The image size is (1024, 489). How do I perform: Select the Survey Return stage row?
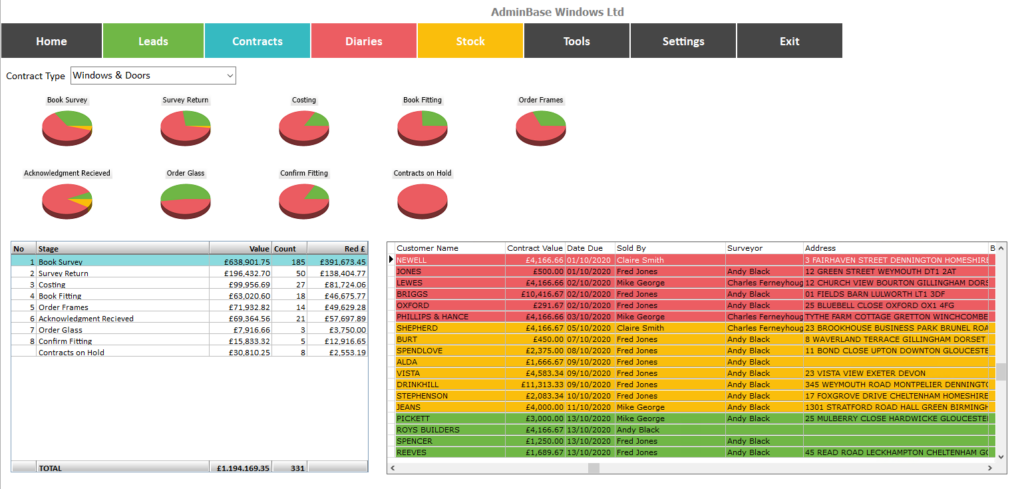(x=189, y=274)
